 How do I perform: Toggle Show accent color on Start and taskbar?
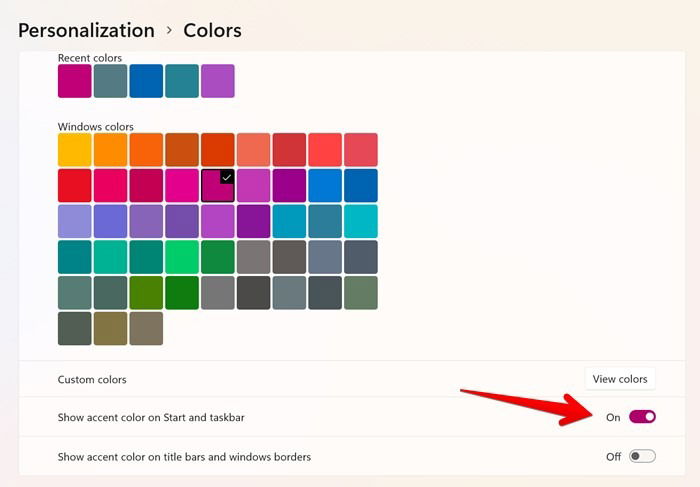pos(642,417)
